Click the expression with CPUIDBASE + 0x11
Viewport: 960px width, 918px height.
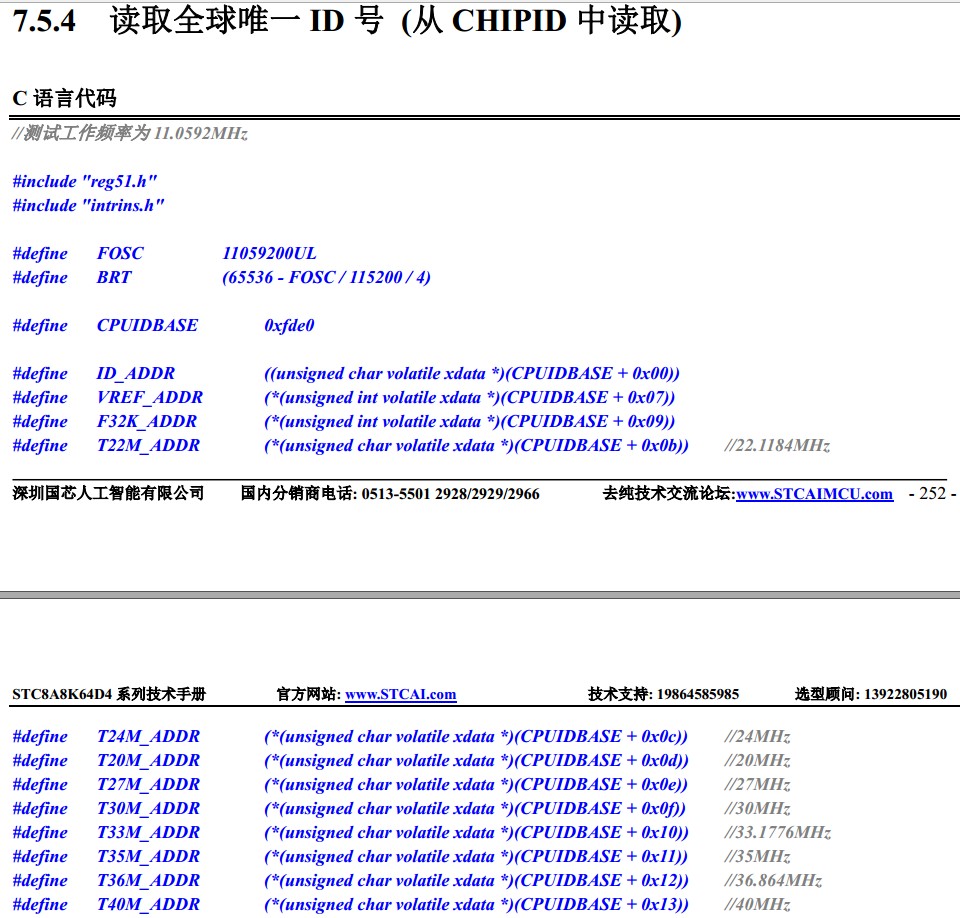[476, 856]
